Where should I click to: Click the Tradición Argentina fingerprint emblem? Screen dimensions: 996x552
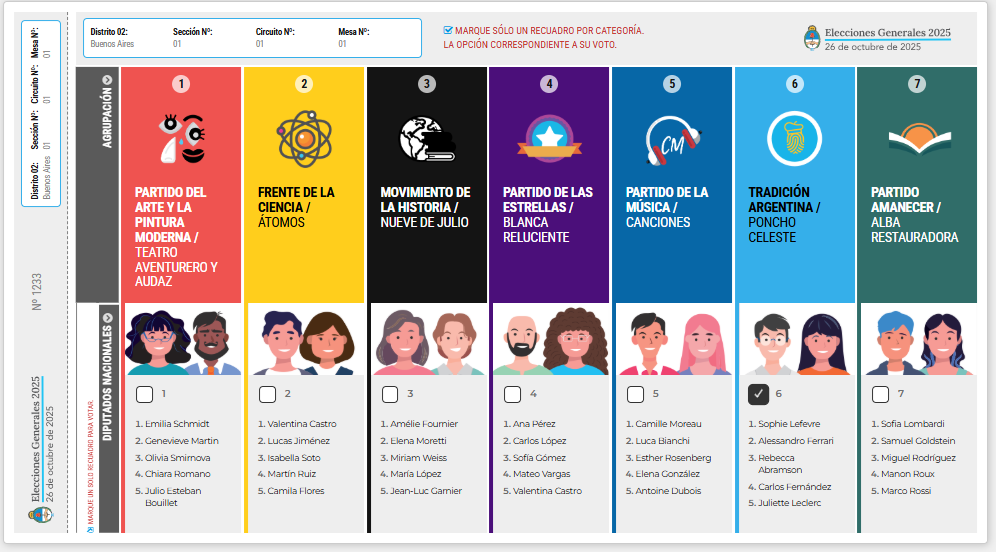coord(794,138)
